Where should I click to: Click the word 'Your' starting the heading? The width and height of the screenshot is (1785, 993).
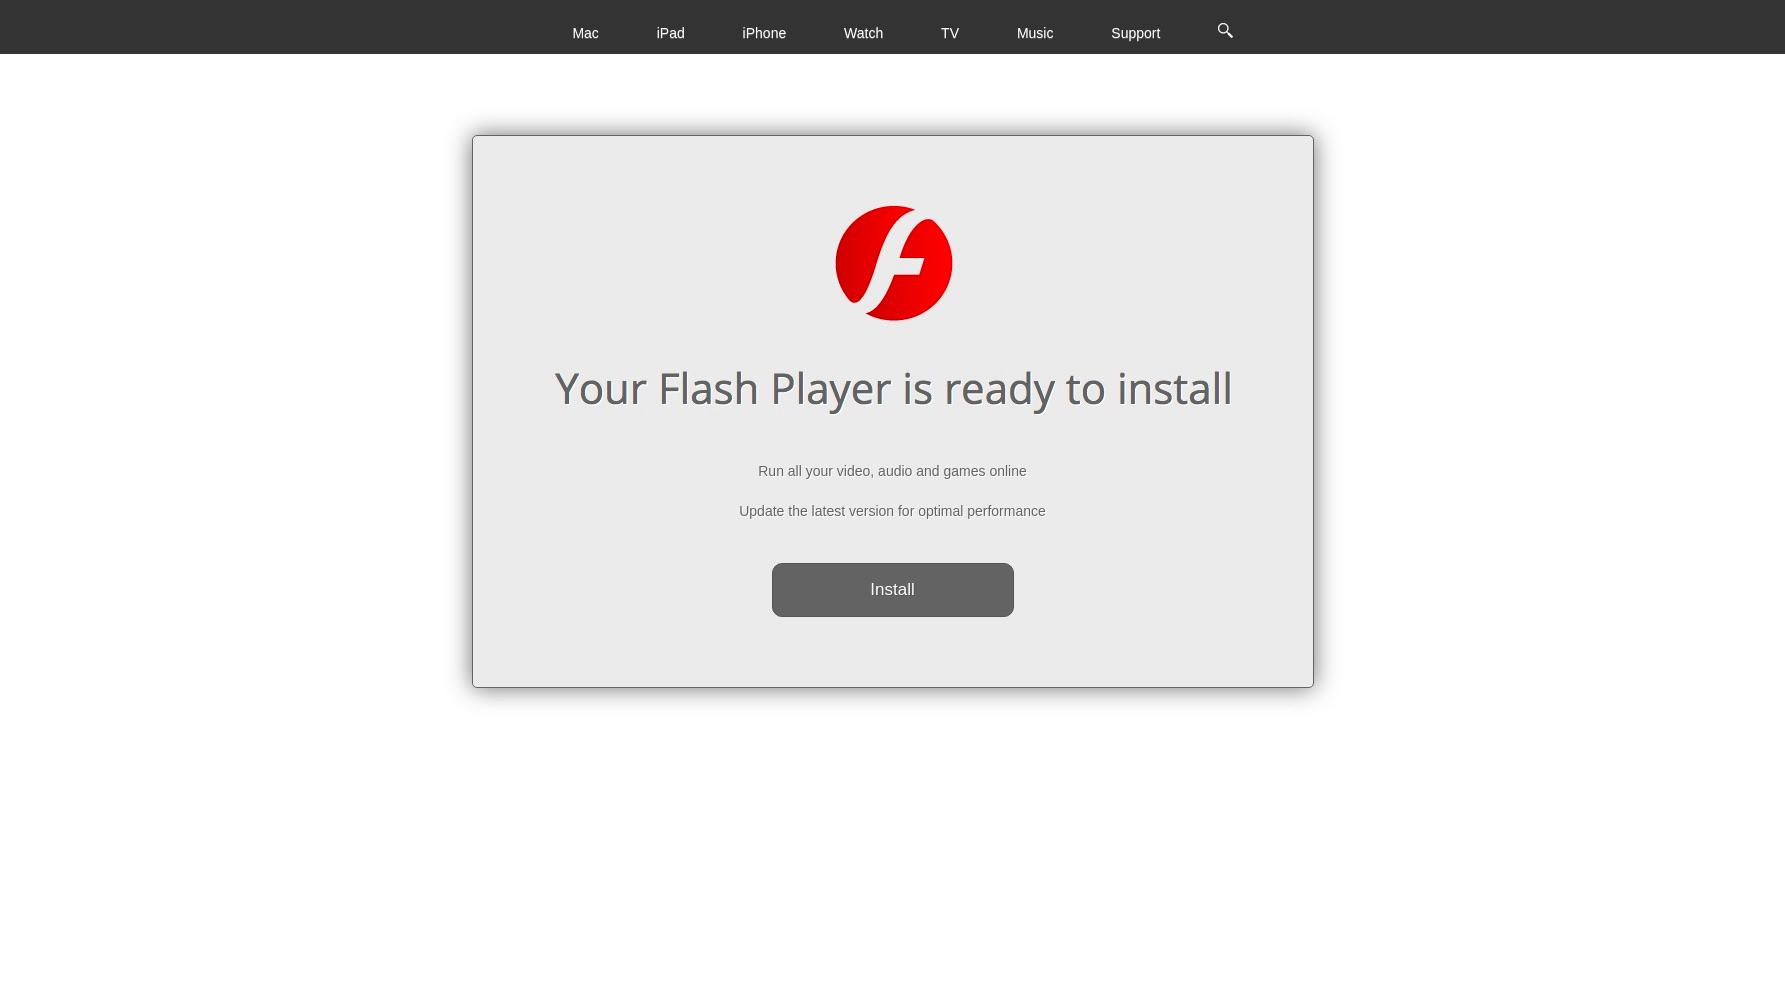(x=600, y=388)
